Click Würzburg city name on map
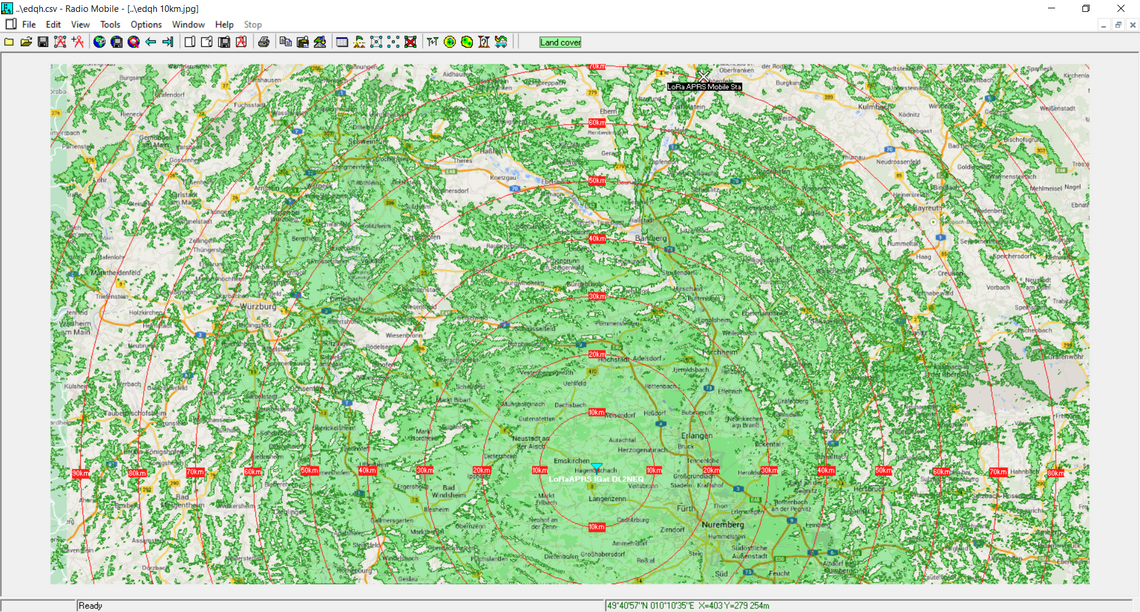Viewport: 1140px width, 612px height. [x=258, y=307]
